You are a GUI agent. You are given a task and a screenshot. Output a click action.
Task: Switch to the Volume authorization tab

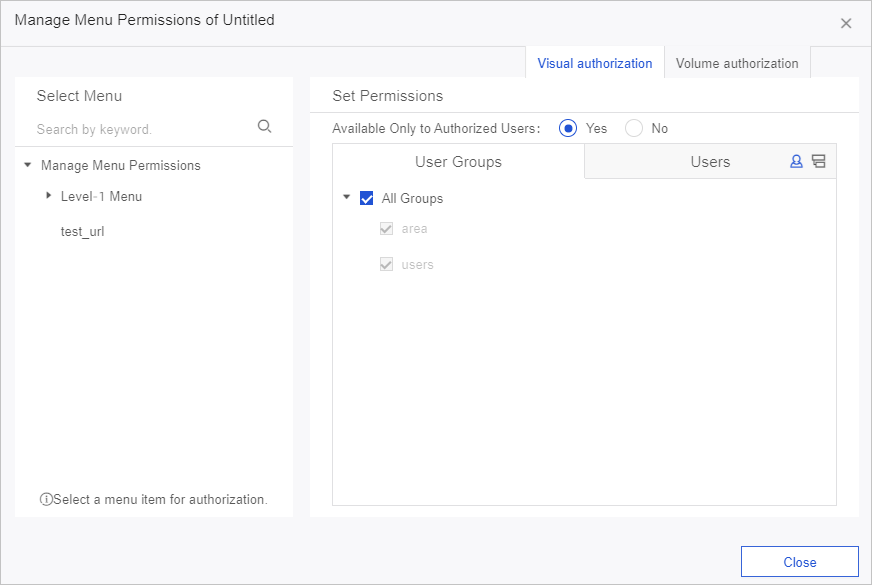737,63
